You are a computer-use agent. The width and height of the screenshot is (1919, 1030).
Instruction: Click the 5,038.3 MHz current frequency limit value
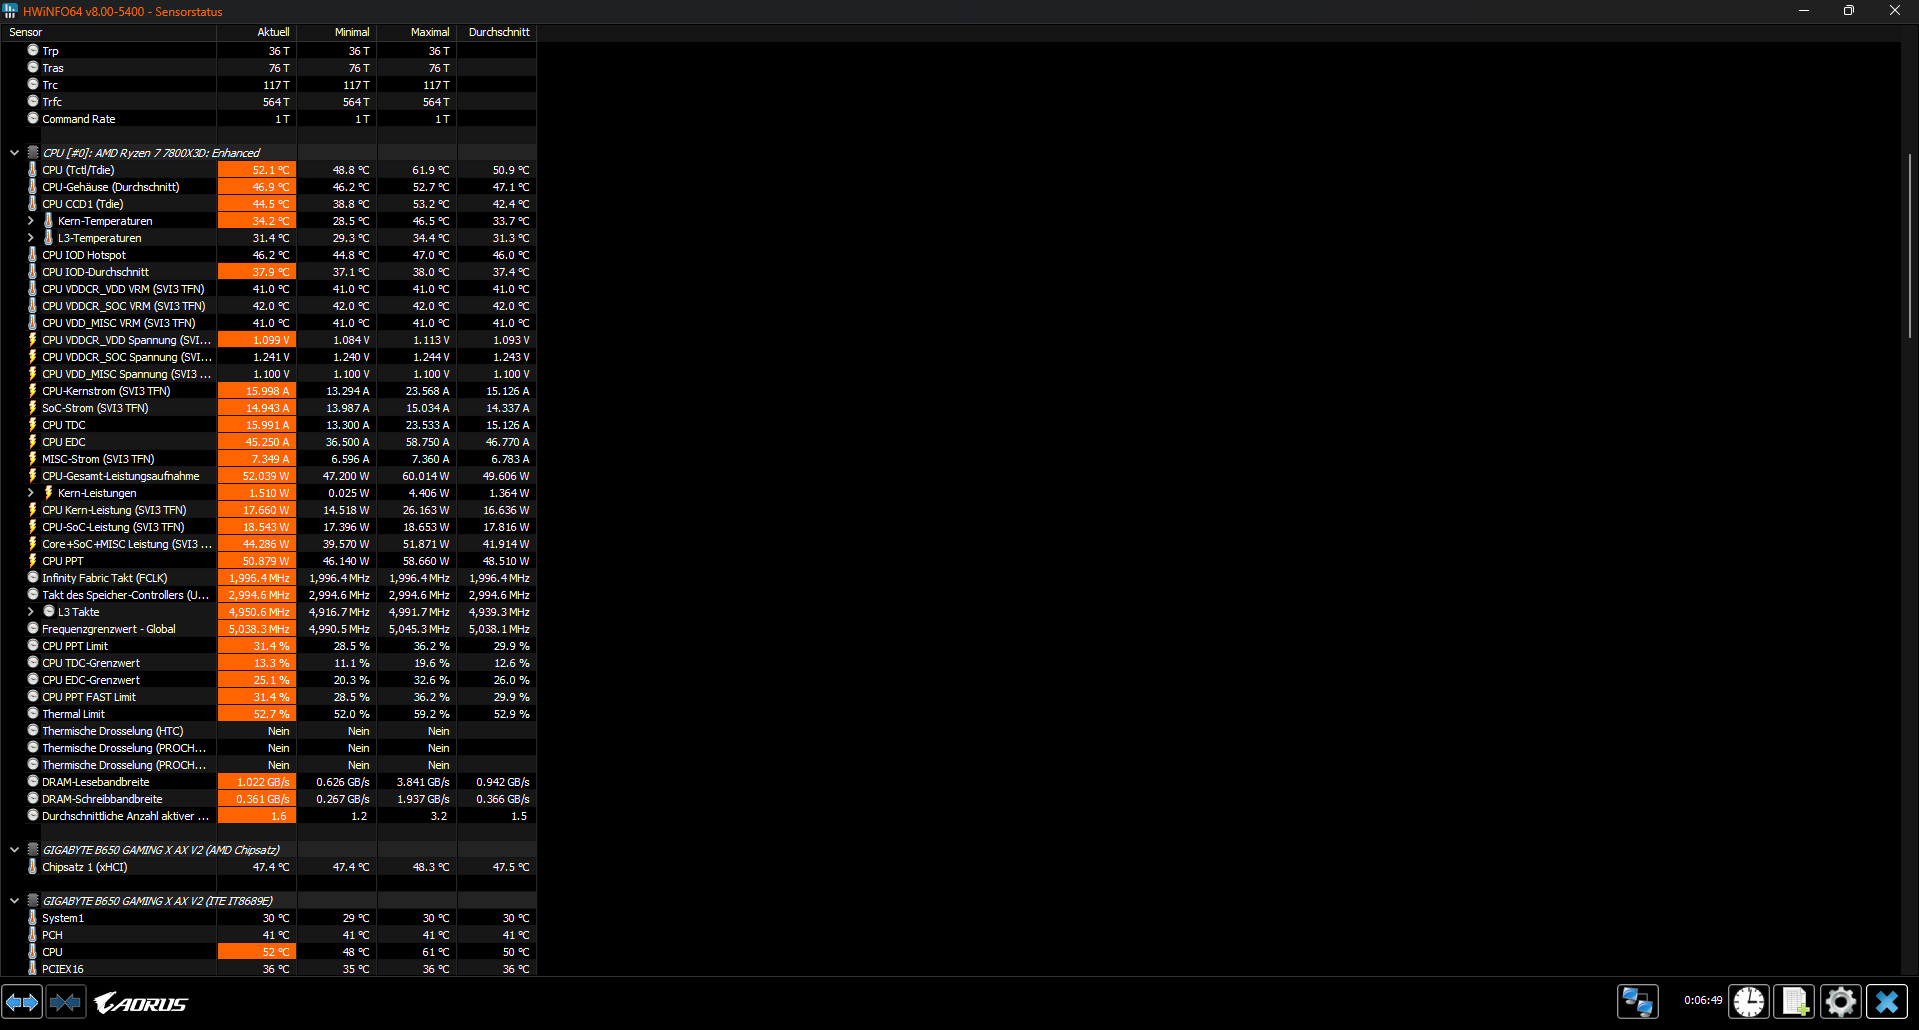point(257,629)
